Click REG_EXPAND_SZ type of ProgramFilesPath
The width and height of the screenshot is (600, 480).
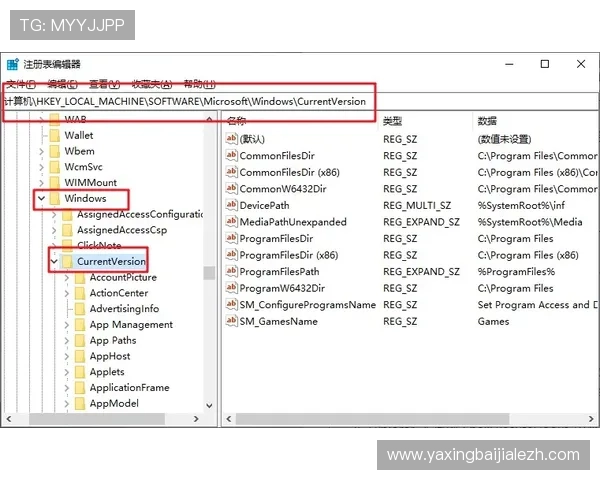point(421,272)
